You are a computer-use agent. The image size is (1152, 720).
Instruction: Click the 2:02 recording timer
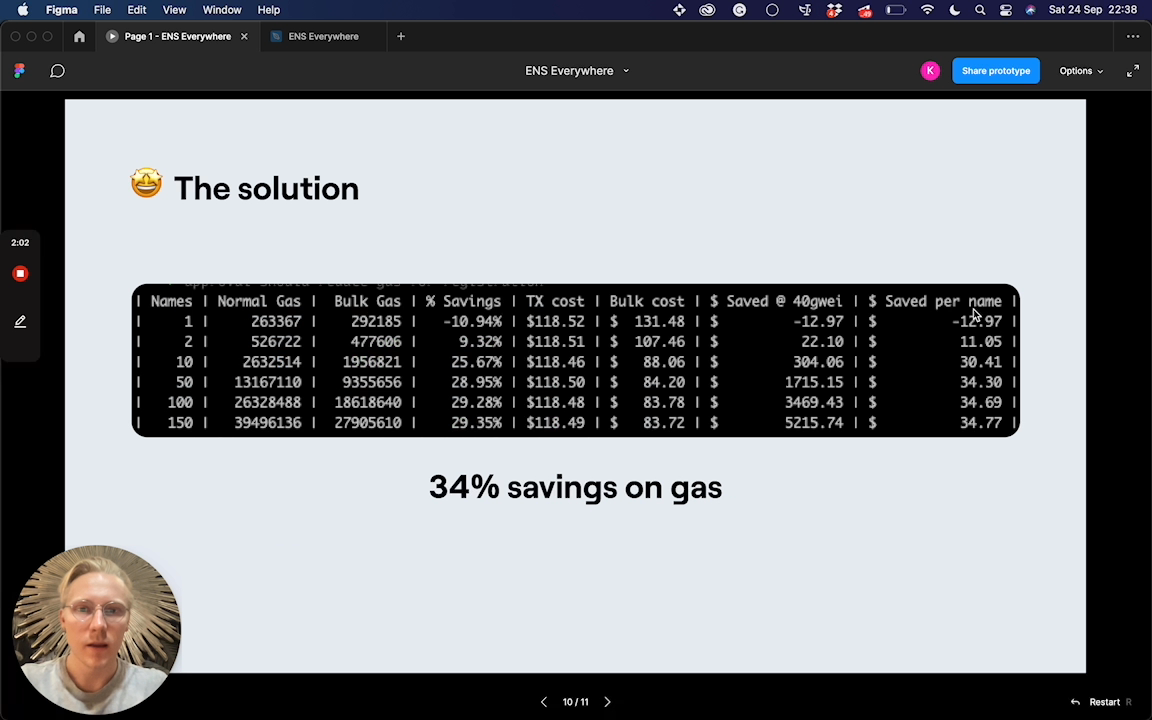point(20,242)
